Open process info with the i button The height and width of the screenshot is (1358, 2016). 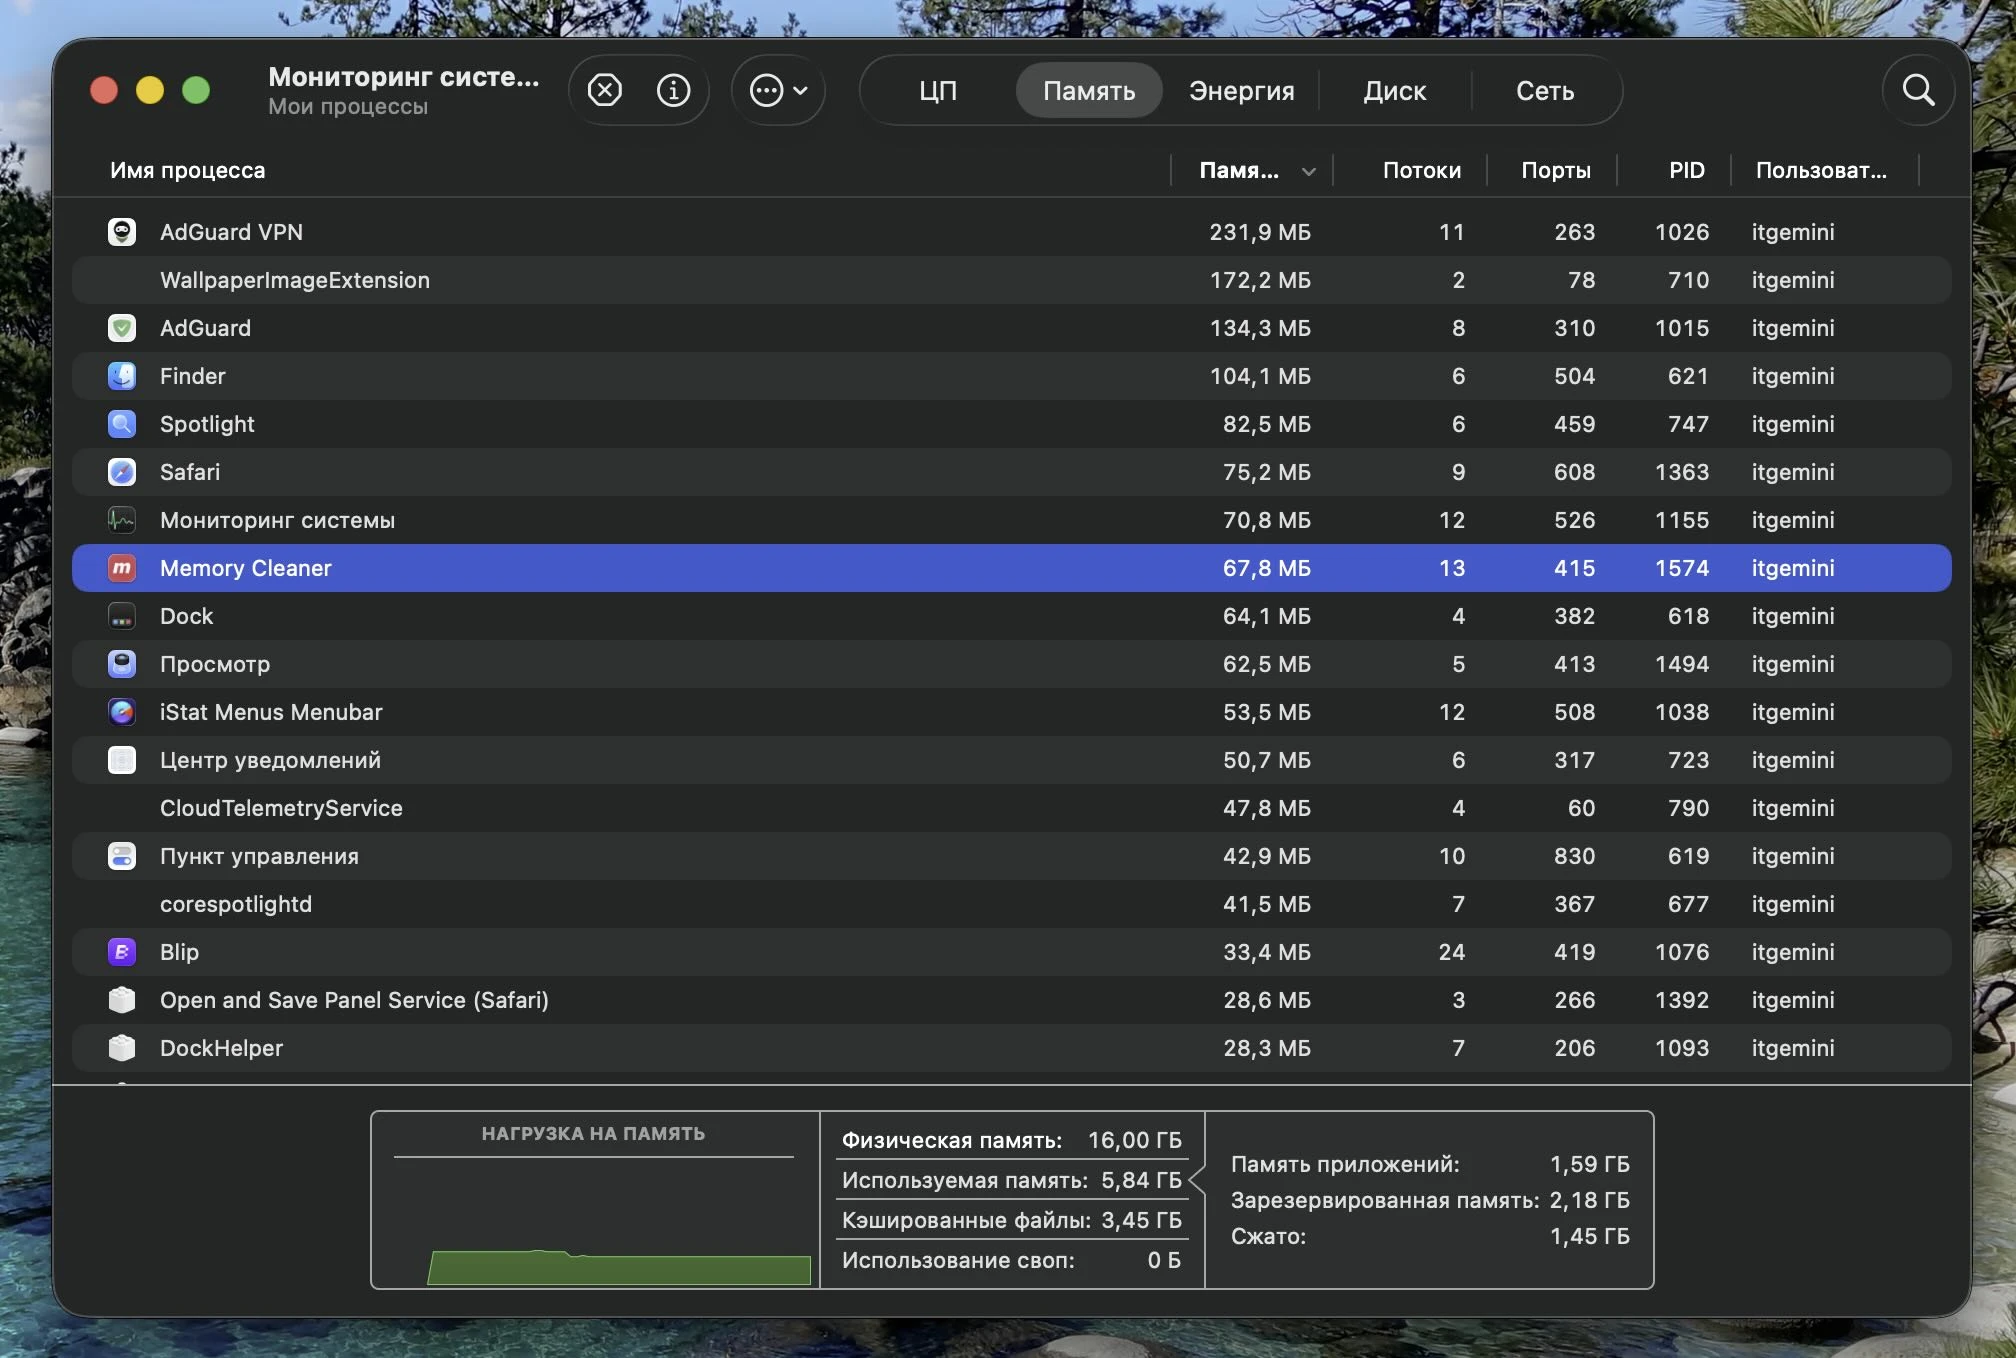[x=673, y=91]
